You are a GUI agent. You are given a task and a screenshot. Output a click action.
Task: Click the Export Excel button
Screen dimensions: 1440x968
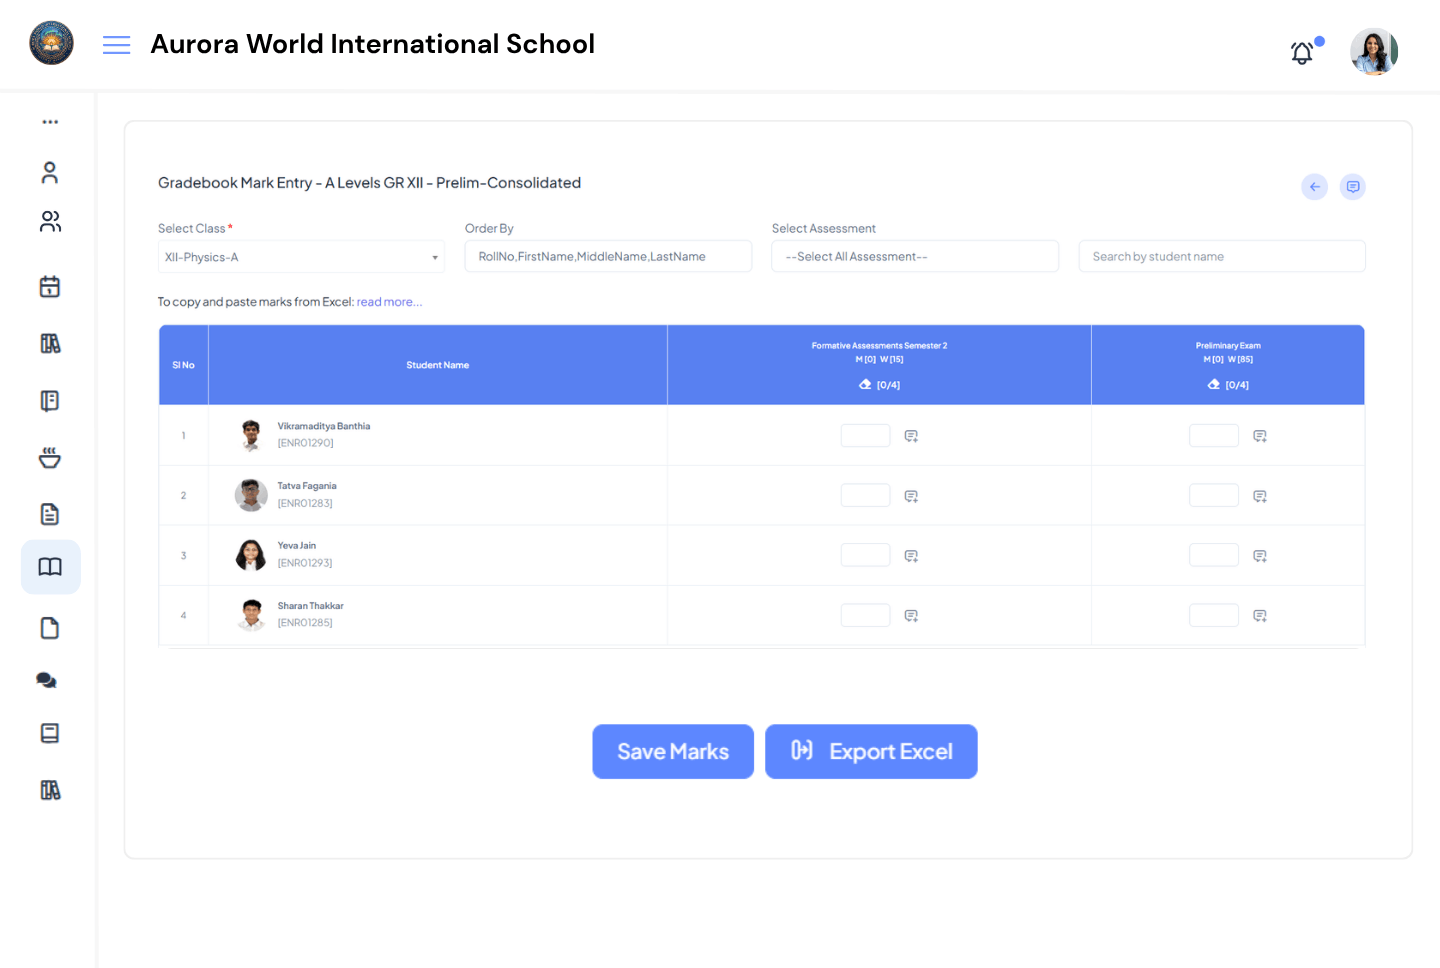coord(871,751)
